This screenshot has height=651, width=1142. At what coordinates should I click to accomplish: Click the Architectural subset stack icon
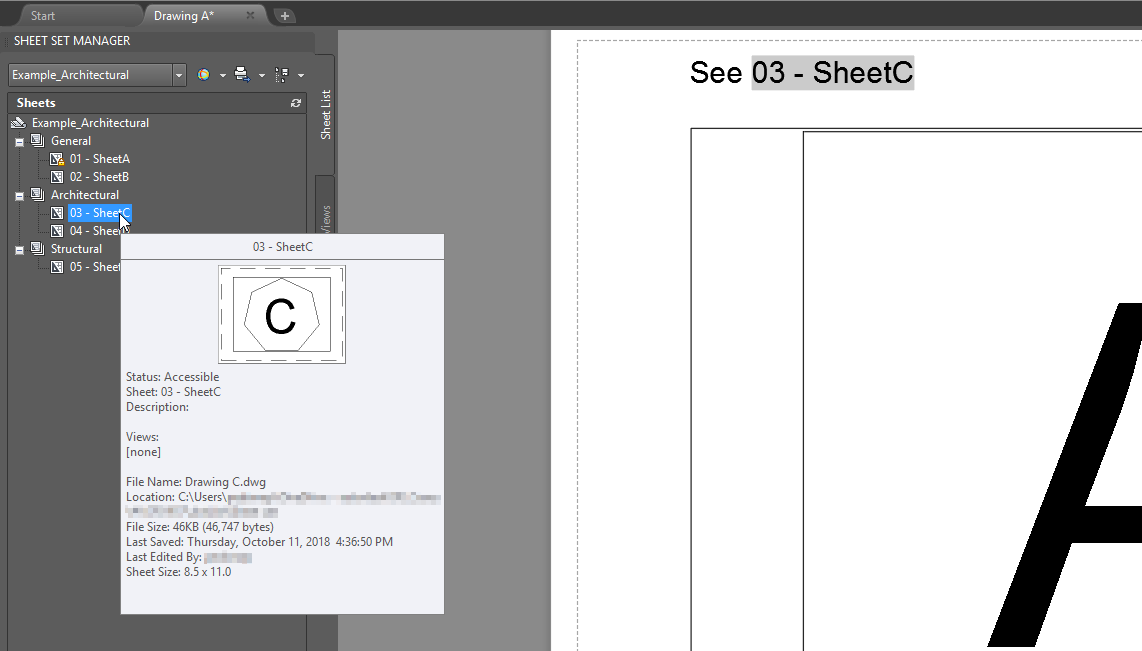pos(36,194)
